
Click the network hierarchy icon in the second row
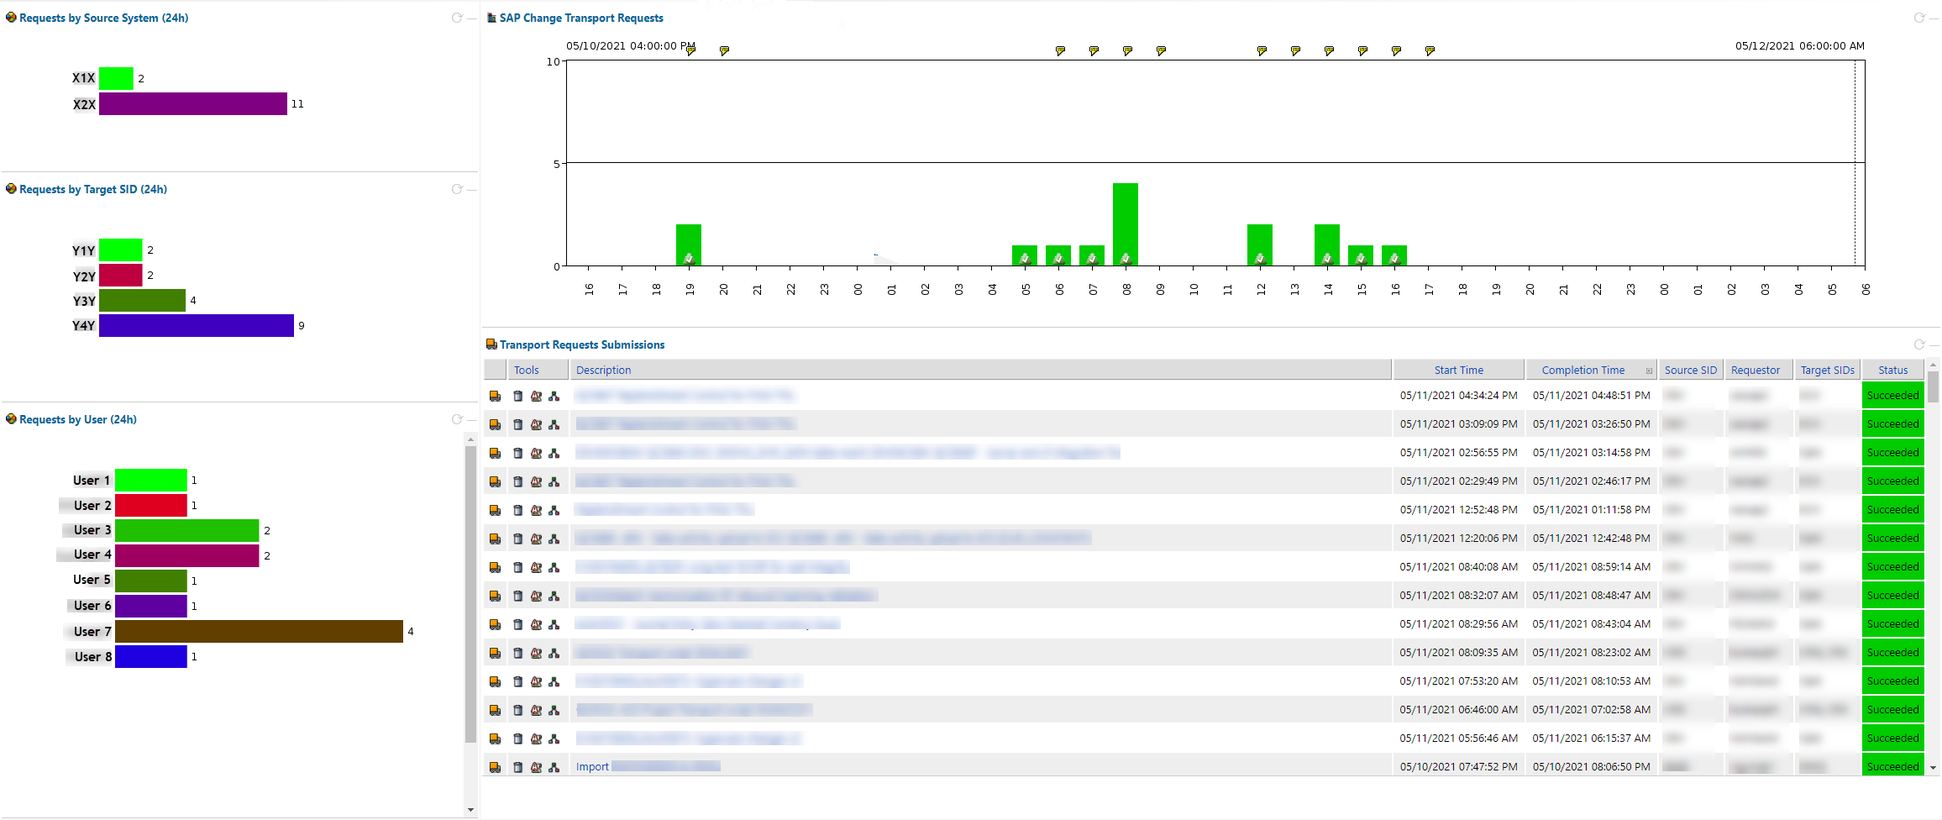554,425
